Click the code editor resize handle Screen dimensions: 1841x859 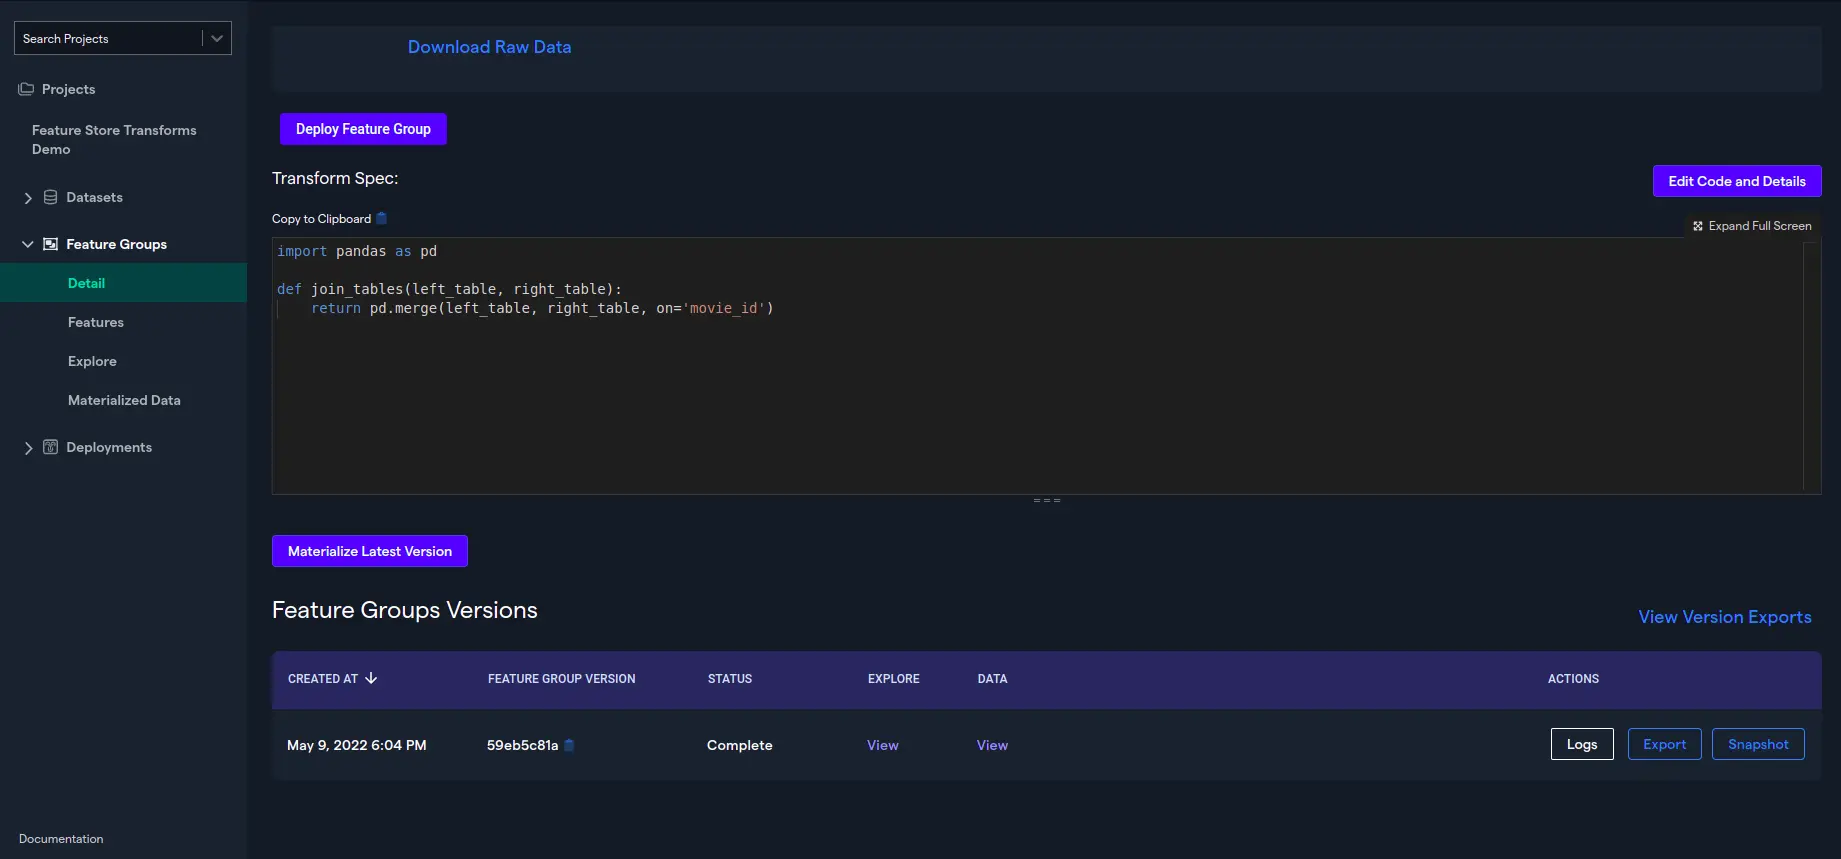(1047, 500)
